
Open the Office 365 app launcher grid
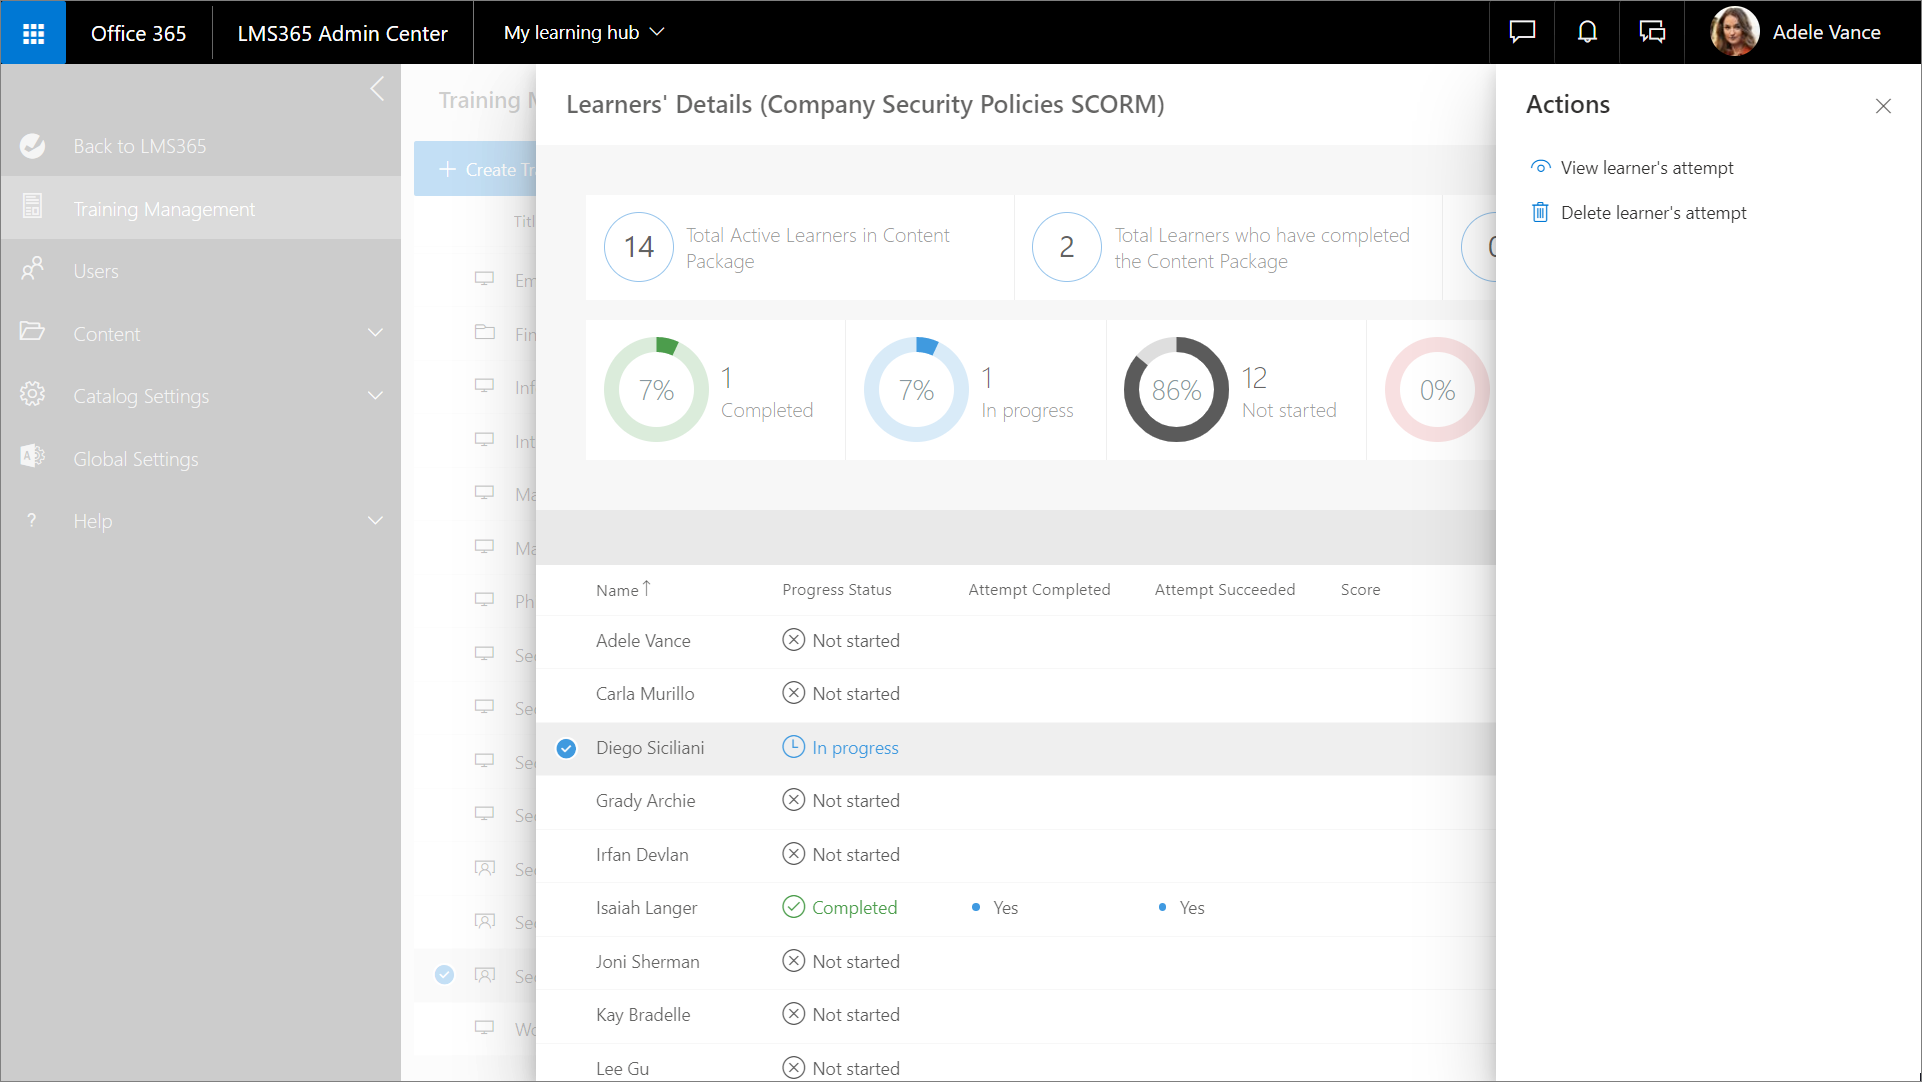click(x=33, y=33)
